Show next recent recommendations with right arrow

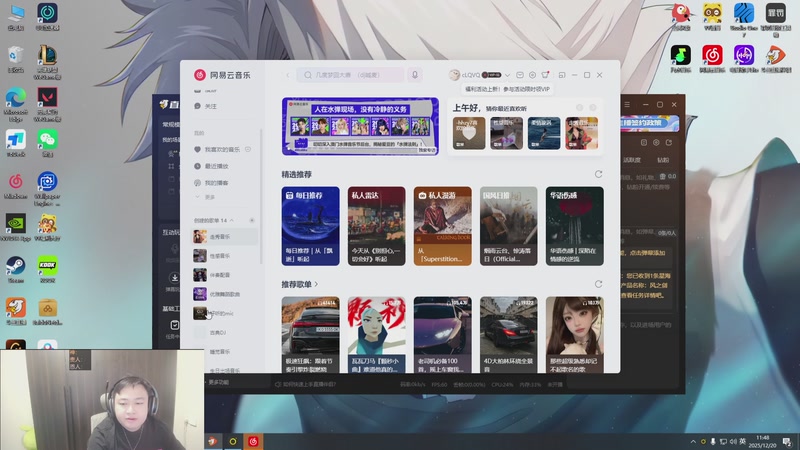593,108
